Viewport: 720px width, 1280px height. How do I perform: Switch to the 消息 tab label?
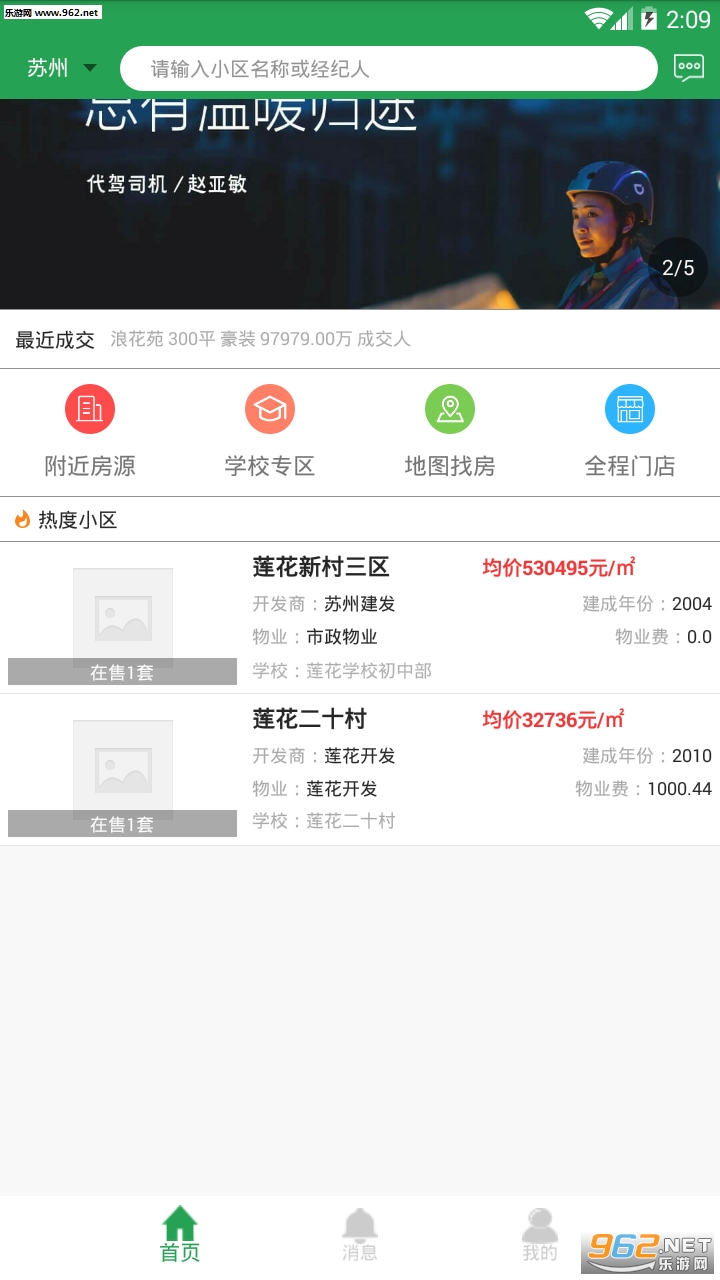tap(360, 1252)
